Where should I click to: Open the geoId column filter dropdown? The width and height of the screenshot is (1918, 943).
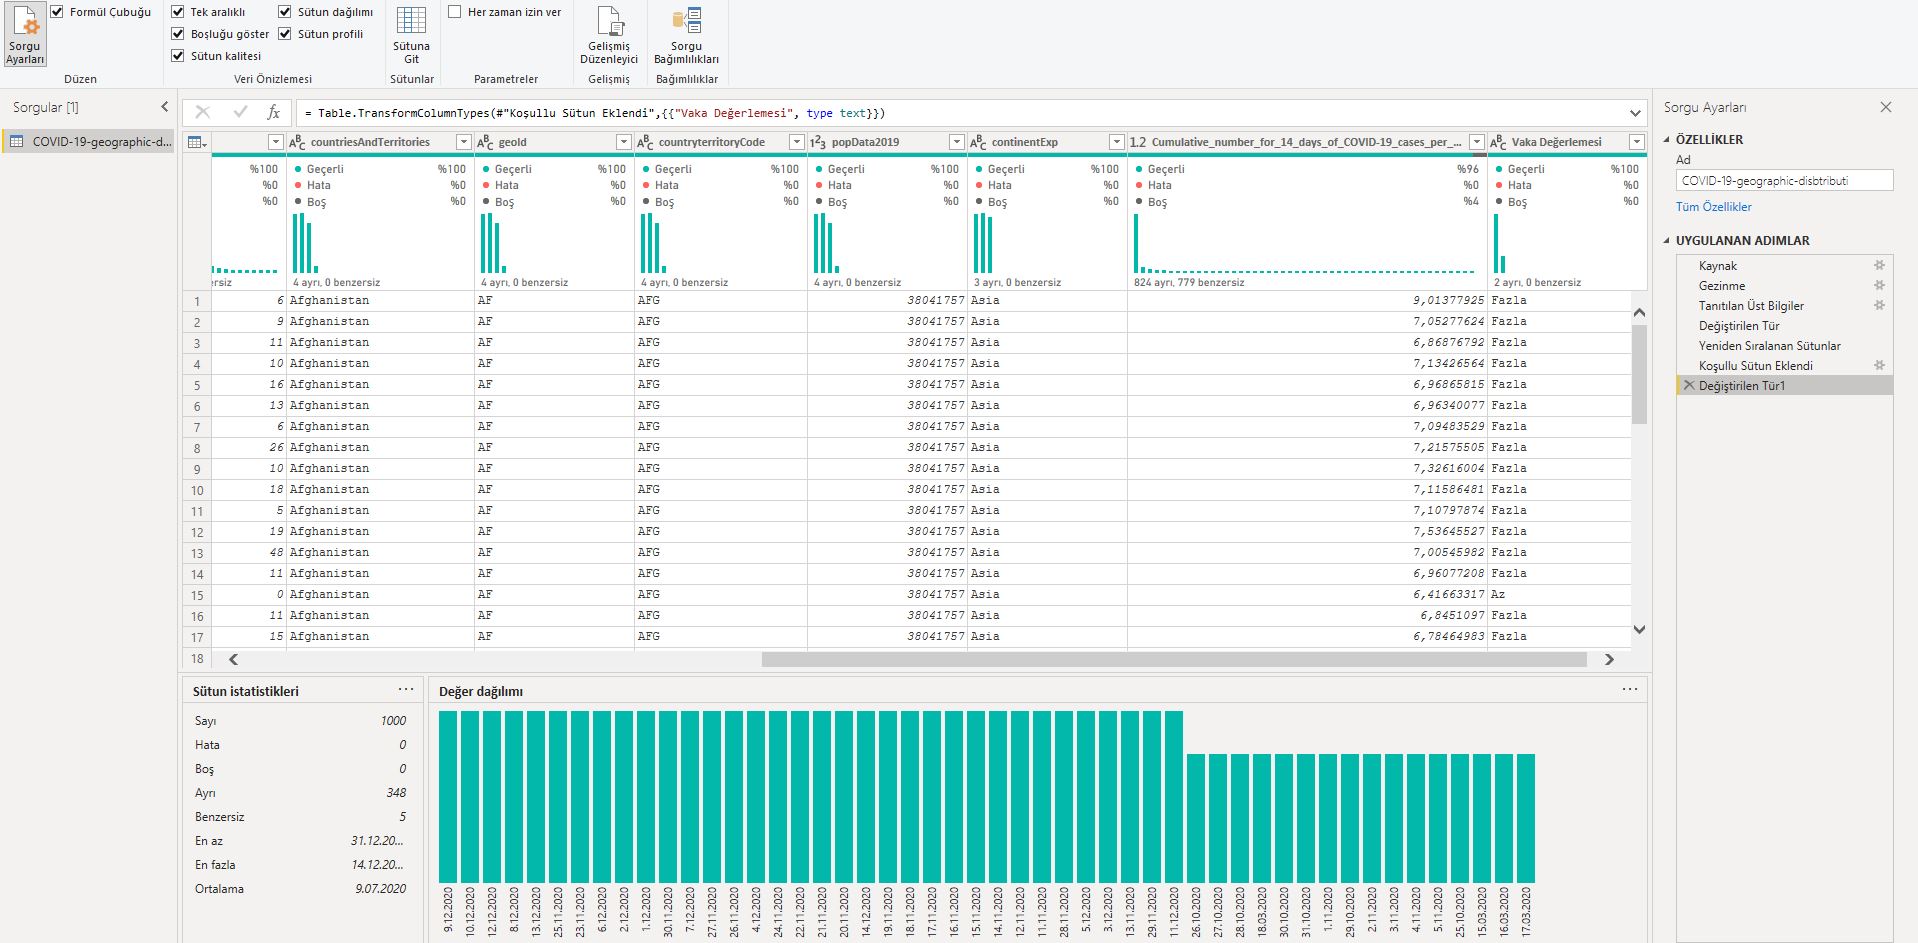tap(622, 142)
